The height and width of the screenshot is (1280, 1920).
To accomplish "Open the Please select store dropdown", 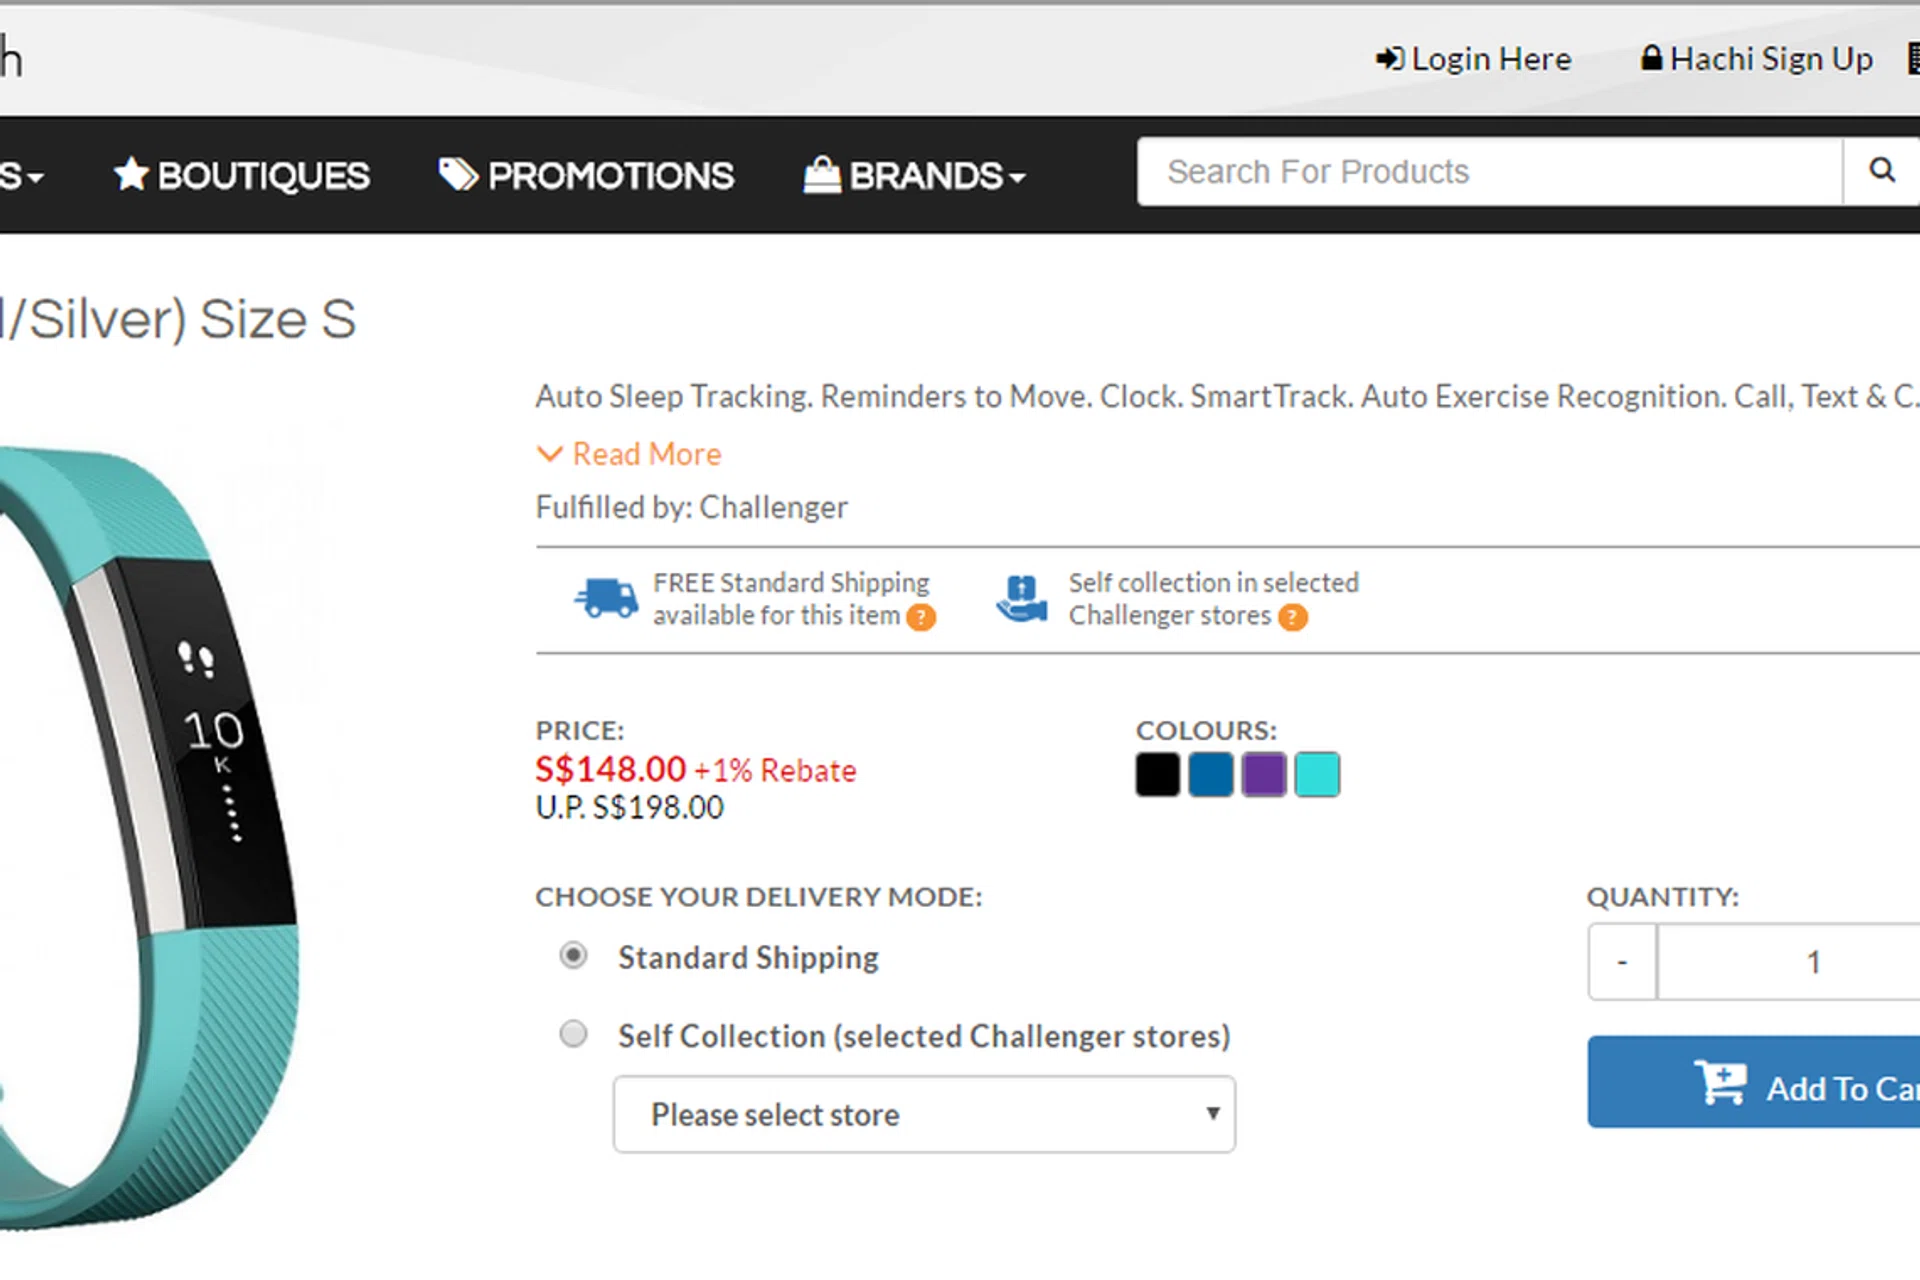I will point(923,1114).
